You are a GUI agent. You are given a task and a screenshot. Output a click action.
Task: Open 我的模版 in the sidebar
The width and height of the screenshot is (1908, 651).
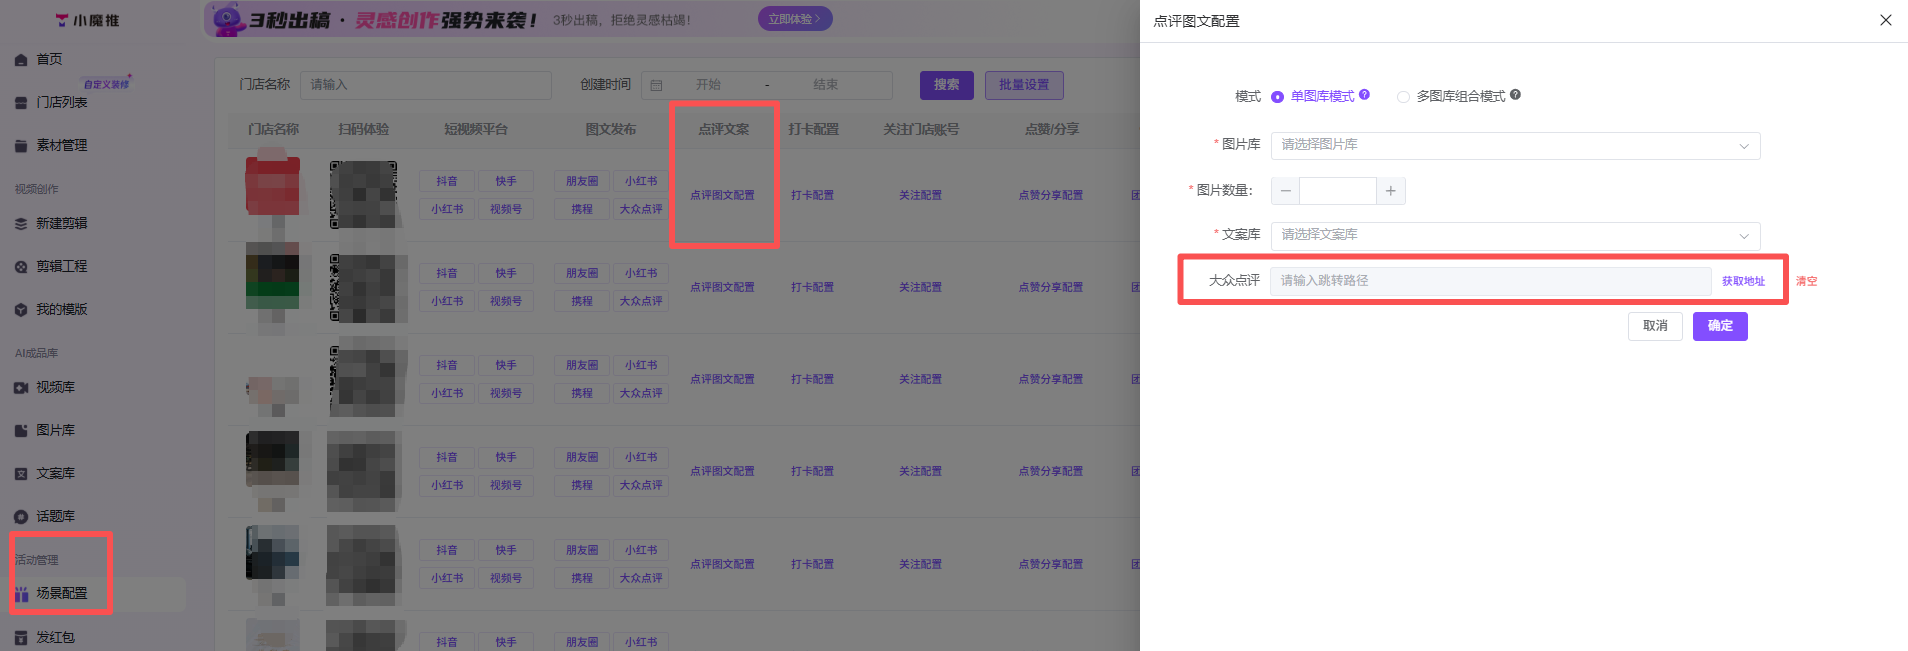tap(61, 310)
